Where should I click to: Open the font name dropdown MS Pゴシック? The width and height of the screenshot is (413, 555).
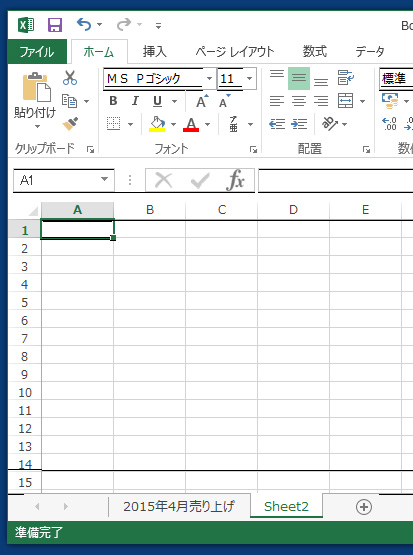(x=210, y=78)
